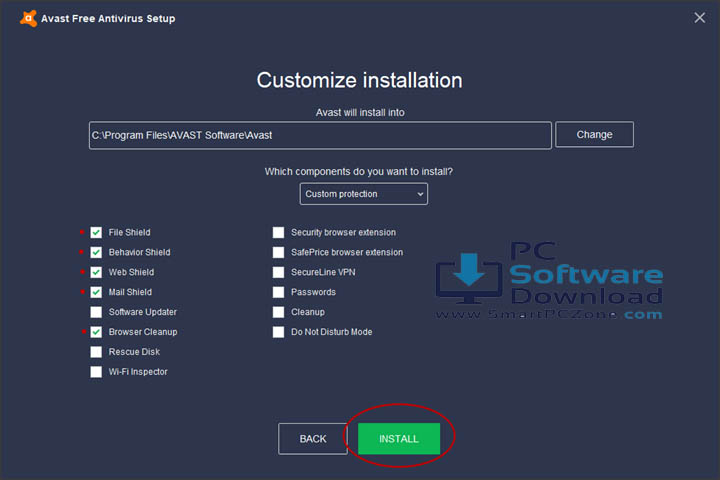This screenshot has width=720, height=480.
Task: Click the Browser Cleanup label
Action: click(143, 332)
